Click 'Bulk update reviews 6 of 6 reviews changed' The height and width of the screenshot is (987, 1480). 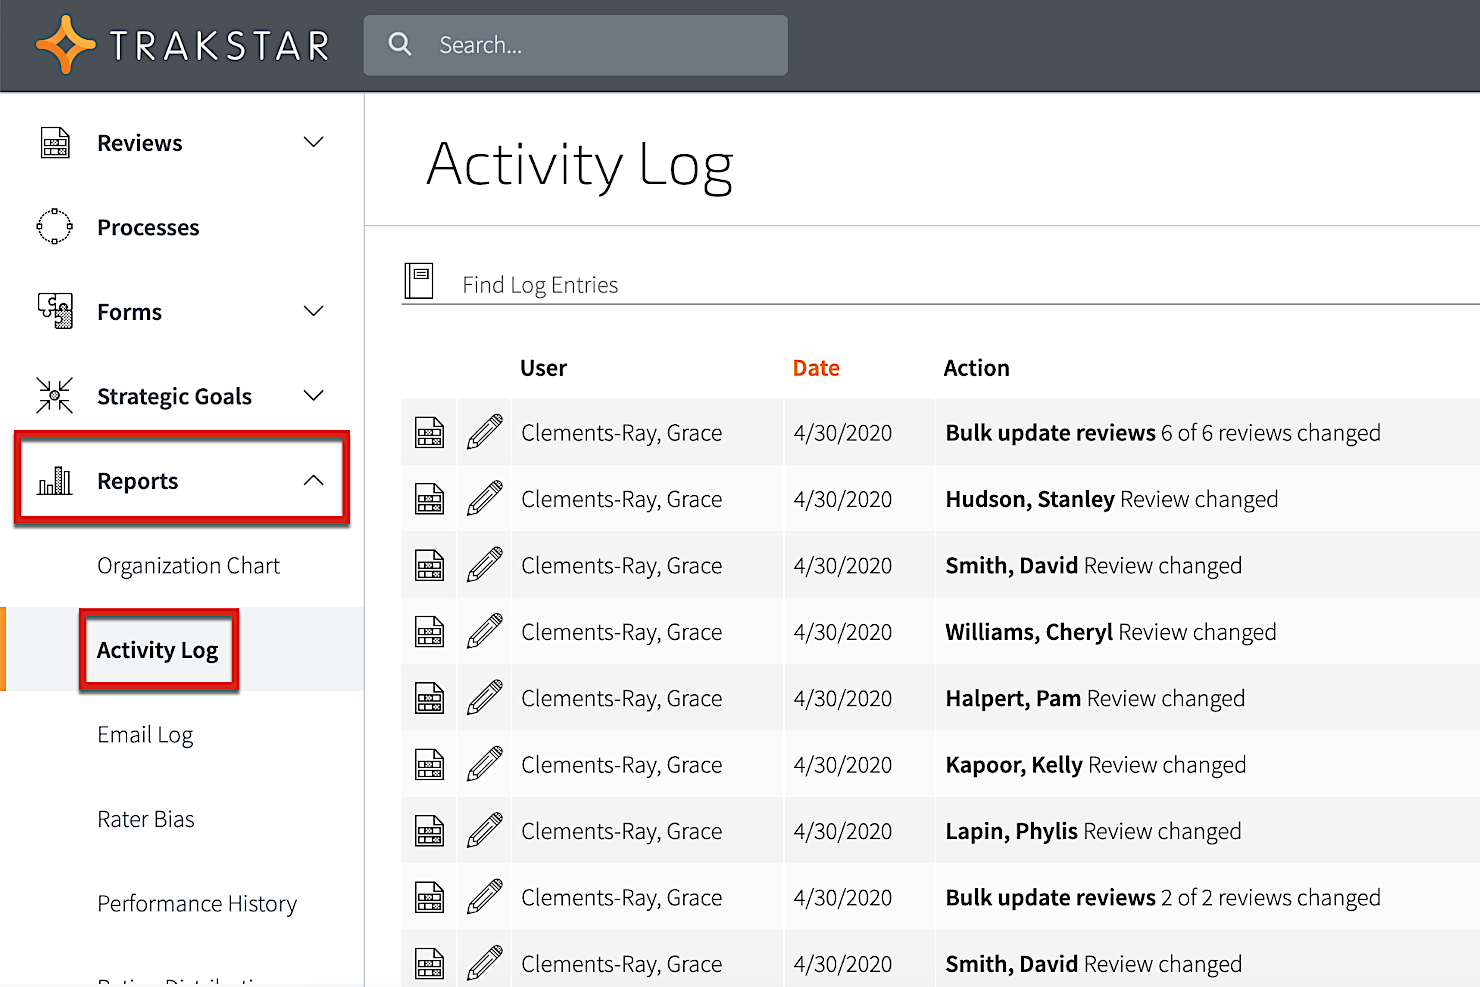pyautogui.click(x=1163, y=433)
